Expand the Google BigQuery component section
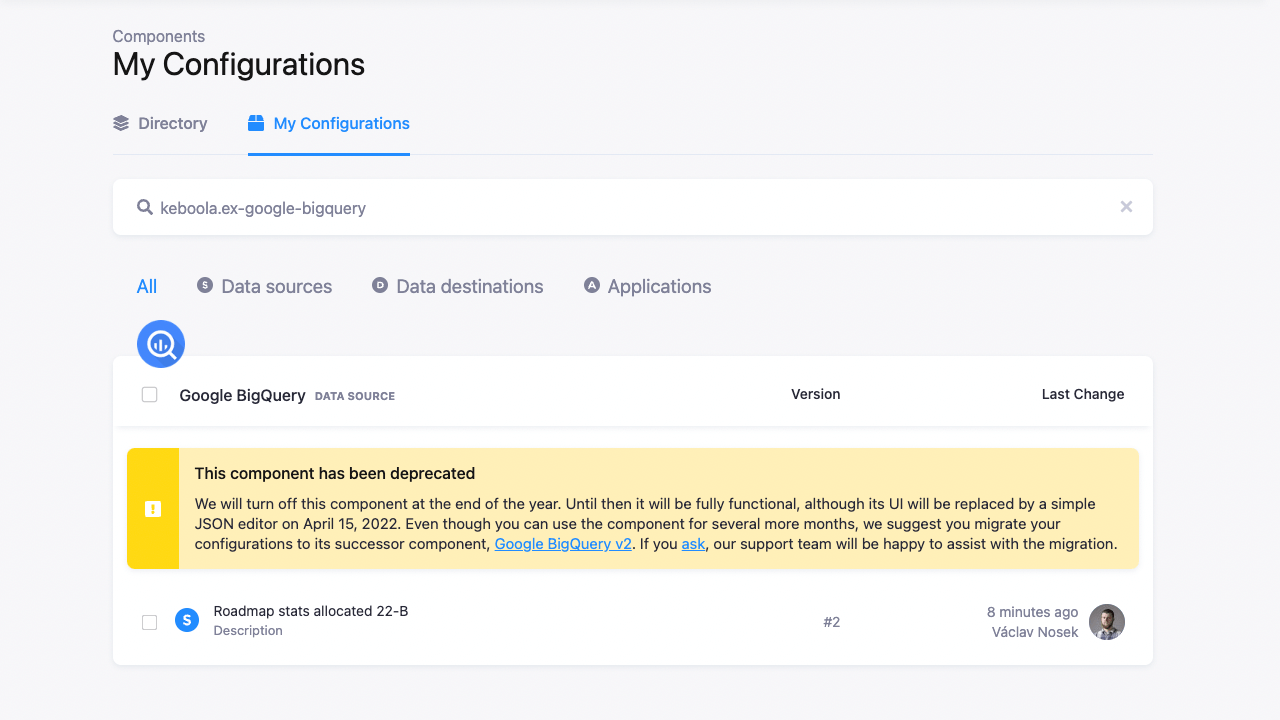Image resolution: width=1280 pixels, height=720 pixels. [x=242, y=395]
